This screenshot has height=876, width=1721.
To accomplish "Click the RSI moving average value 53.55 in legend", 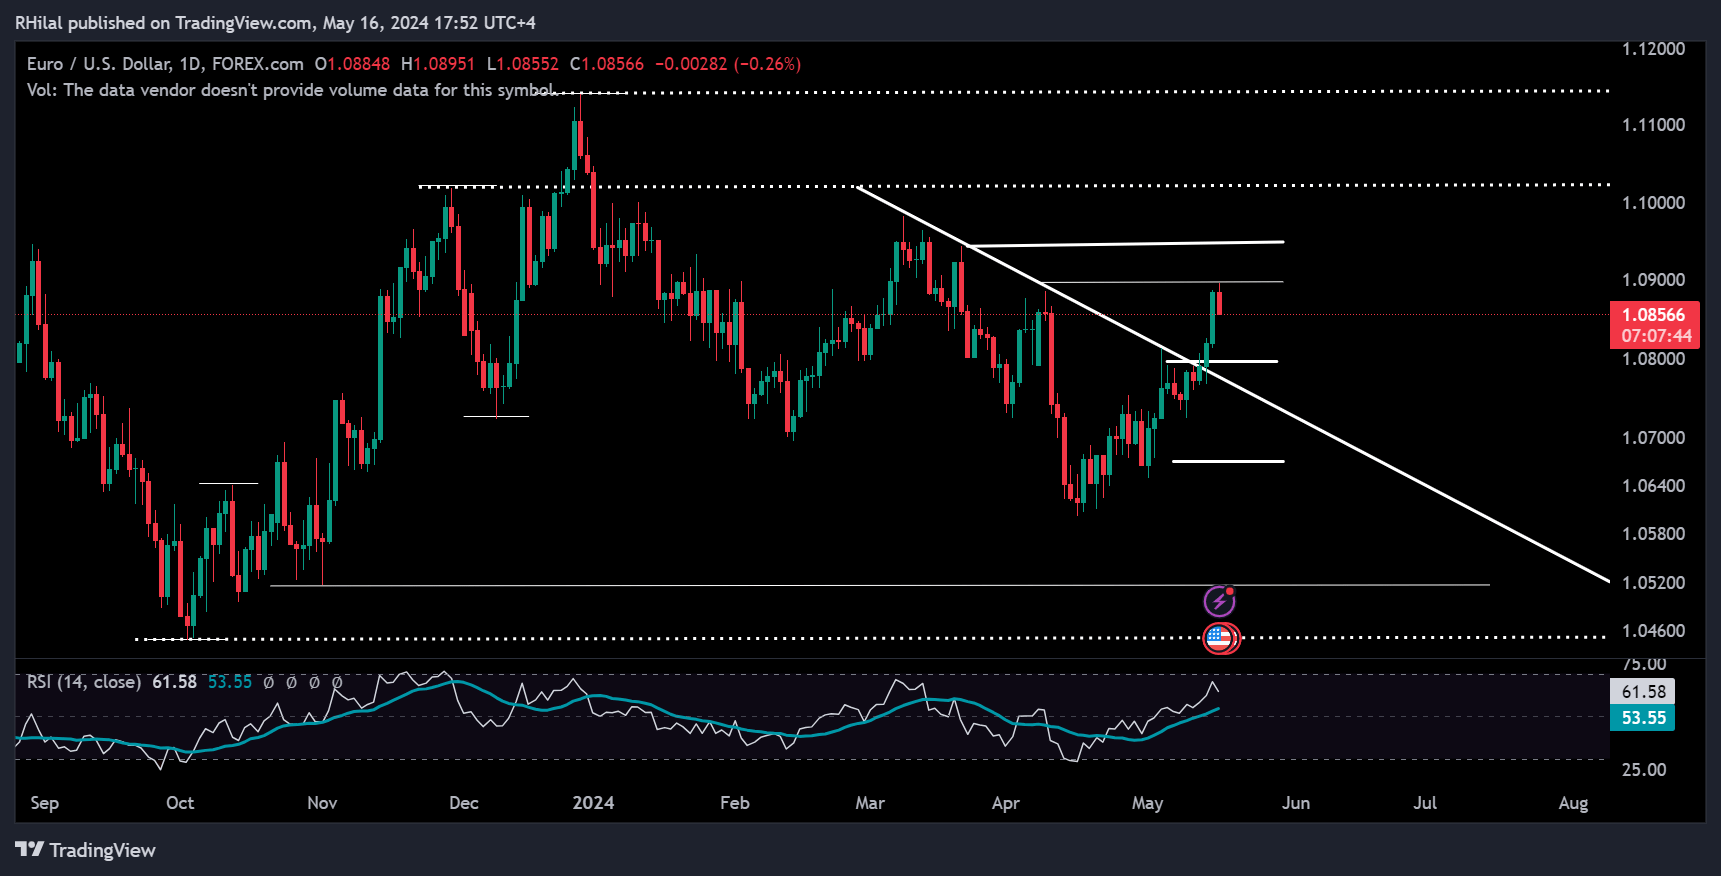I will click(x=230, y=682).
